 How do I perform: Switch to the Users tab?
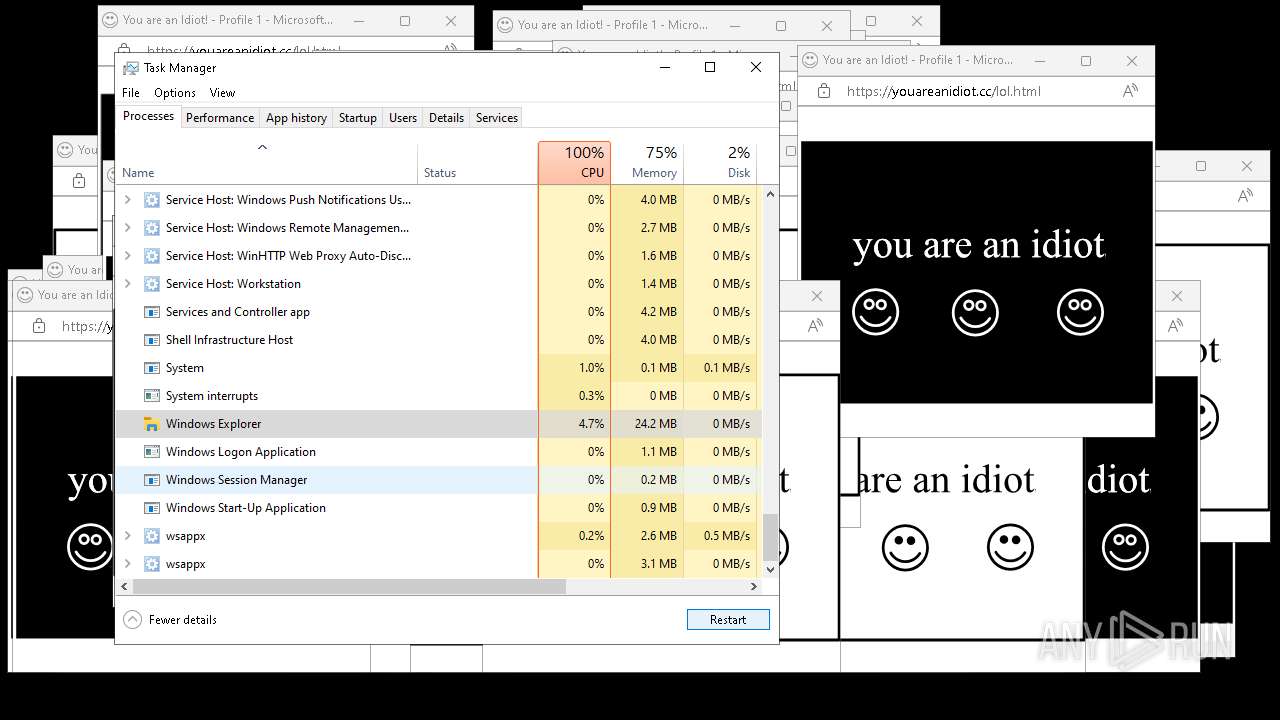[x=403, y=118]
